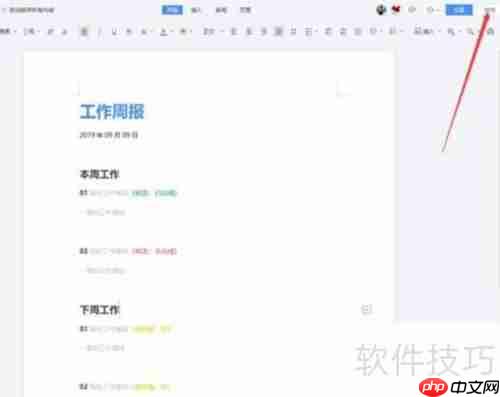Viewport: 500px width, 397px height.
Task: Toggle italic formatting in the toolbar
Action: (x=99, y=32)
